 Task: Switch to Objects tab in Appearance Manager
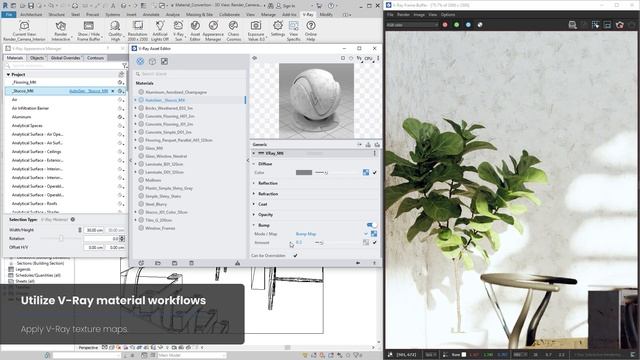(37, 58)
